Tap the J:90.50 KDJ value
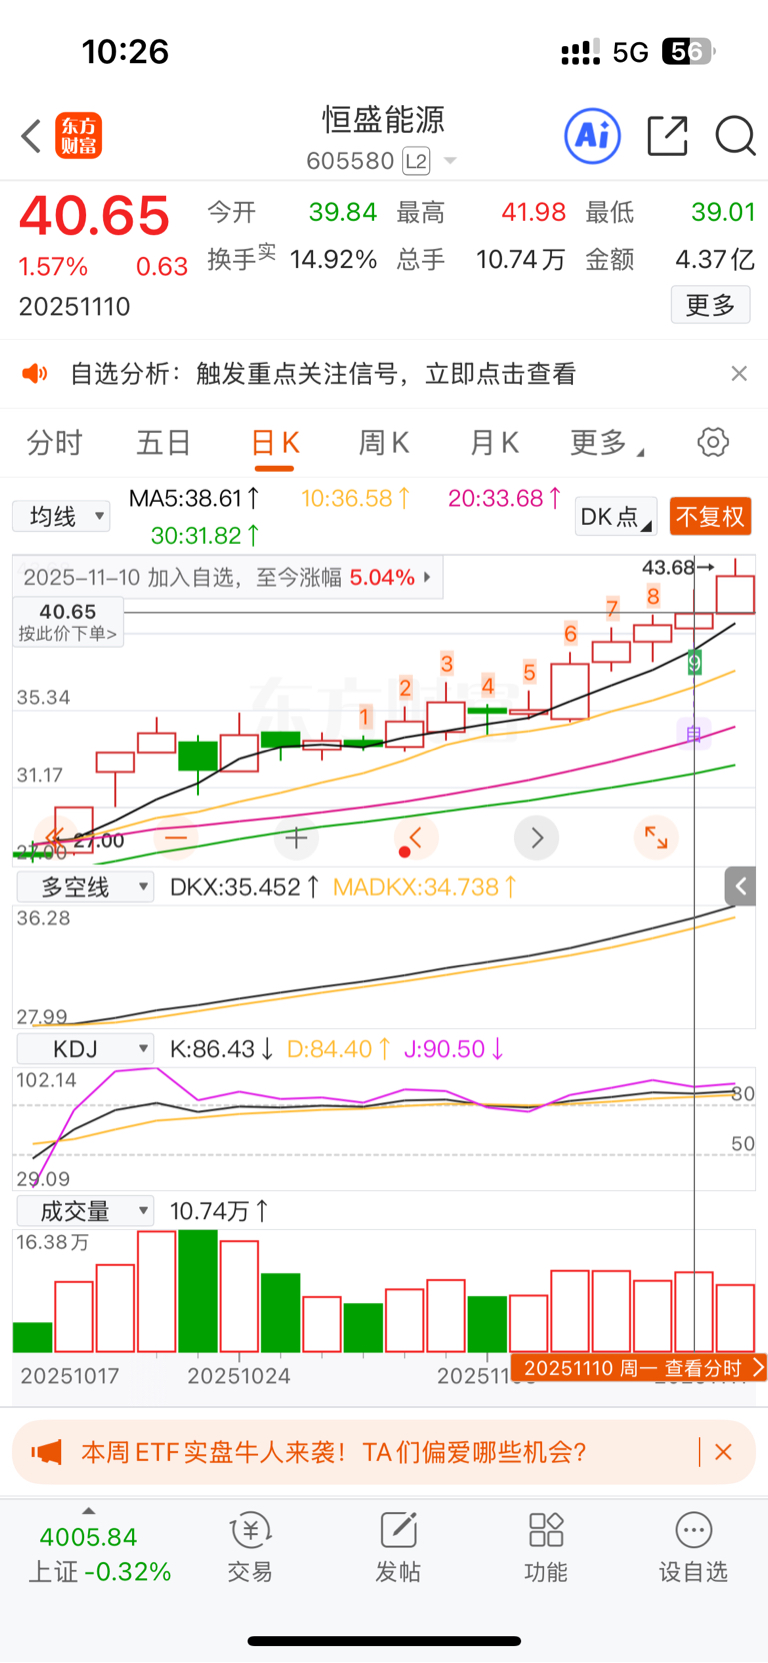Image resolution: width=768 pixels, height=1663 pixels. pos(453,1049)
